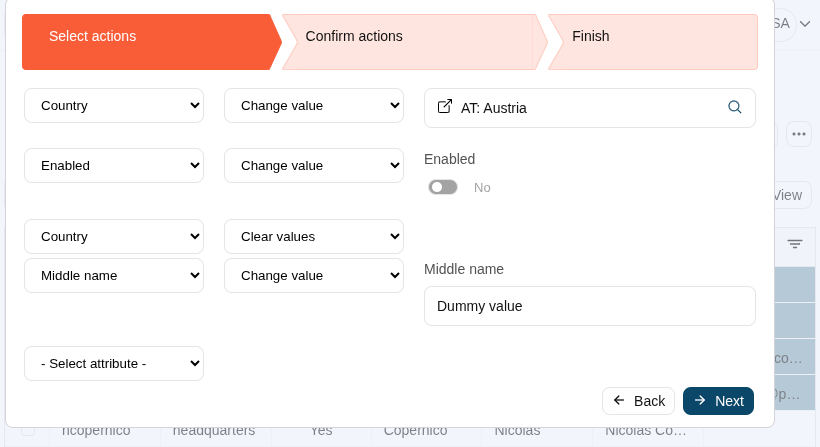Open the Clear values action dropdown
Image resolution: width=820 pixels, height=447 pixels.
tap(314, 237)
